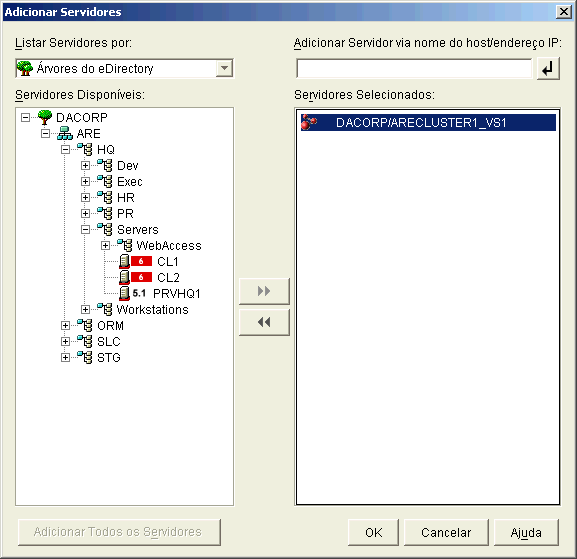Select the ORM label in tree
The image size is (577, 559).
110,326
